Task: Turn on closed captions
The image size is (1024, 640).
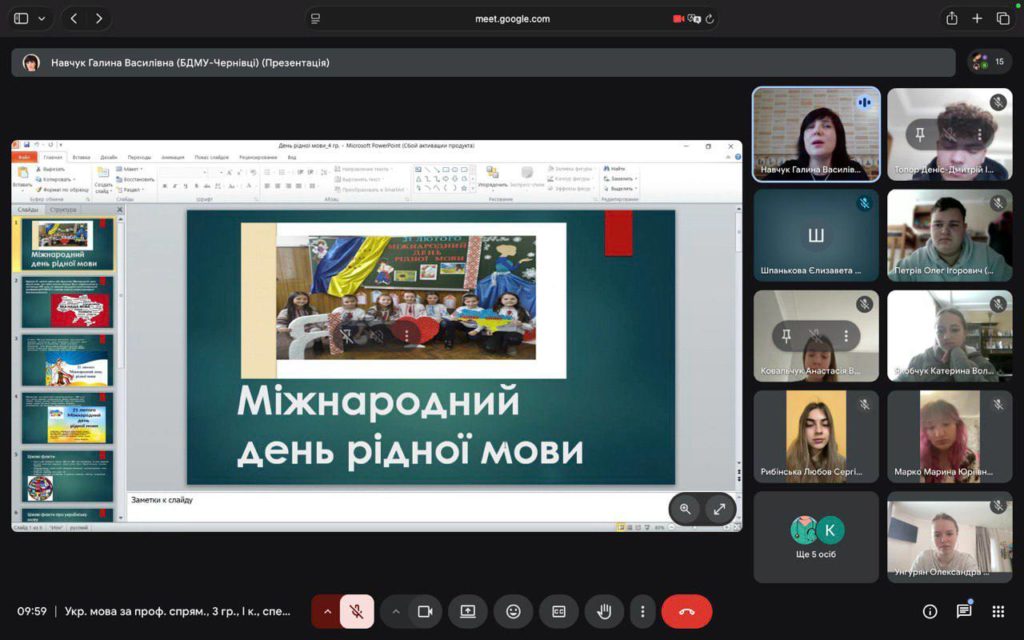Action: (x=559, y=611)
